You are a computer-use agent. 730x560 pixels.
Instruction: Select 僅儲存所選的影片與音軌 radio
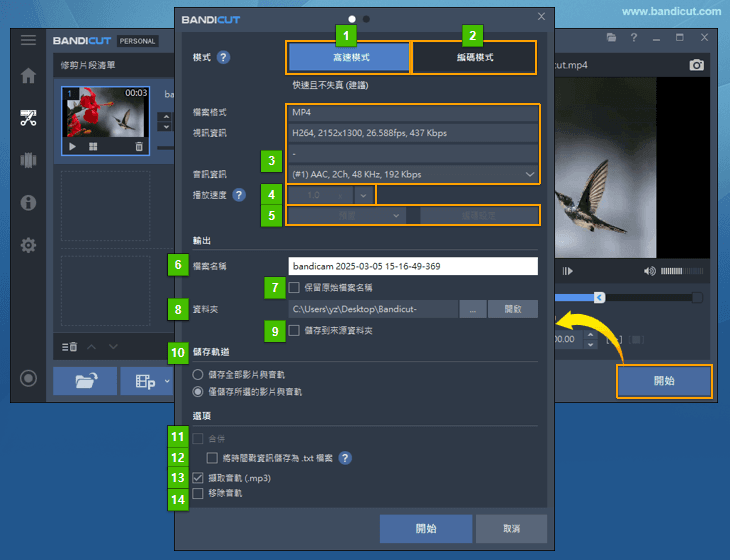[x=198, y=392]
